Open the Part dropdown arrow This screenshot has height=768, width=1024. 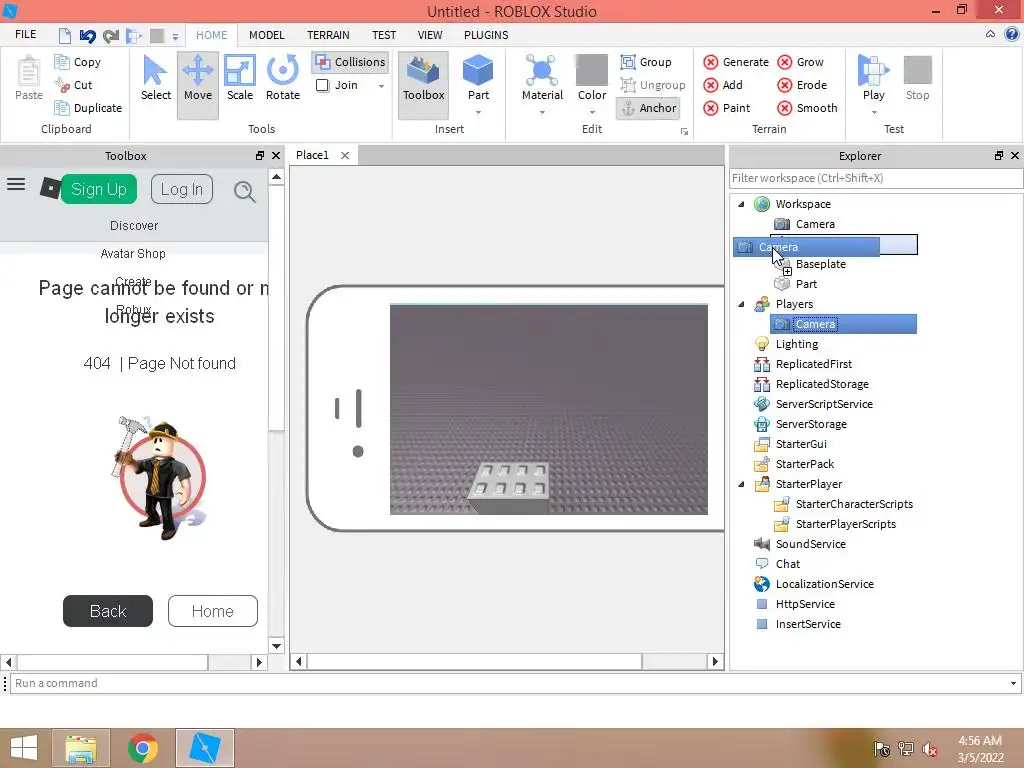click(478, 112)
